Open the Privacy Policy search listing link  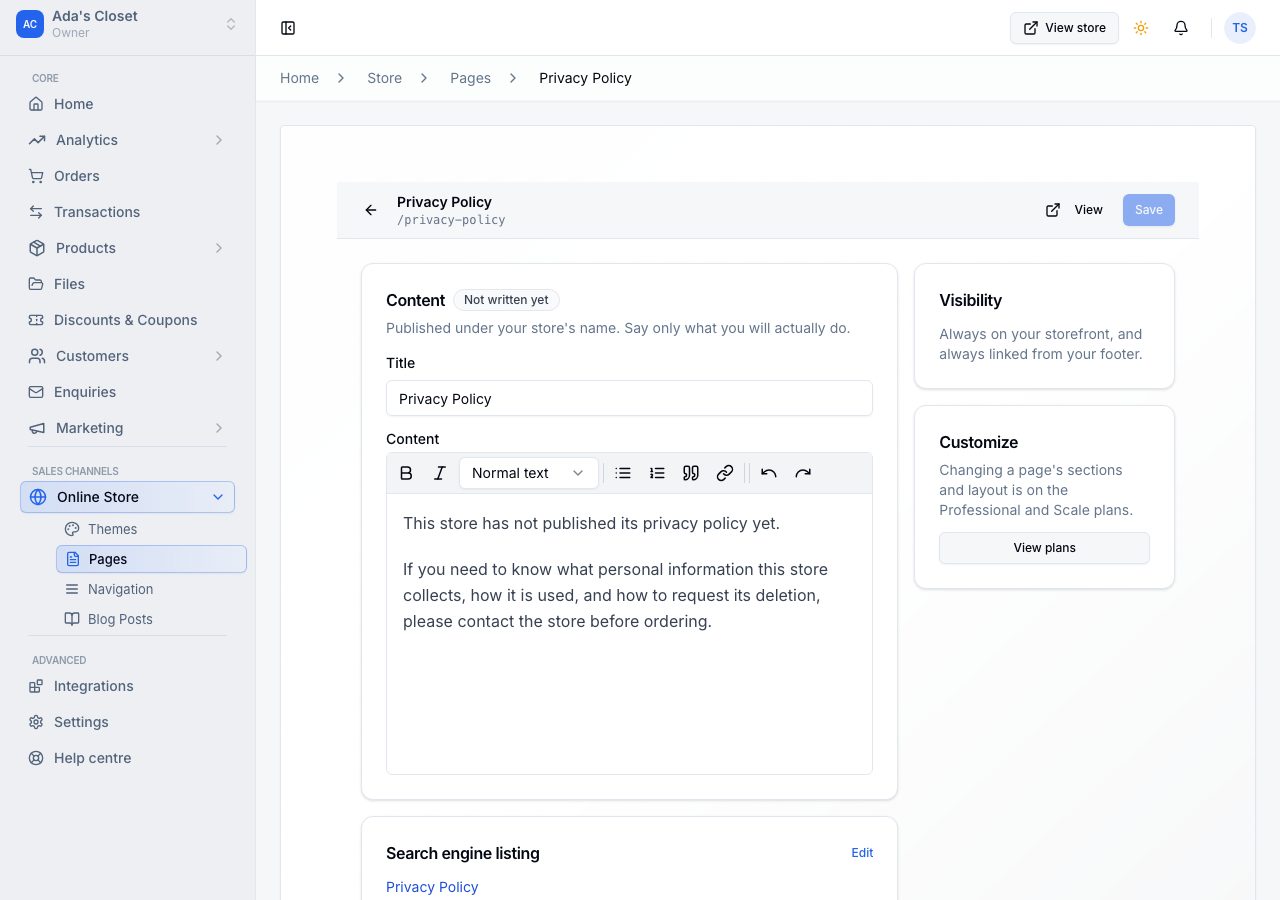coord(432,887)
